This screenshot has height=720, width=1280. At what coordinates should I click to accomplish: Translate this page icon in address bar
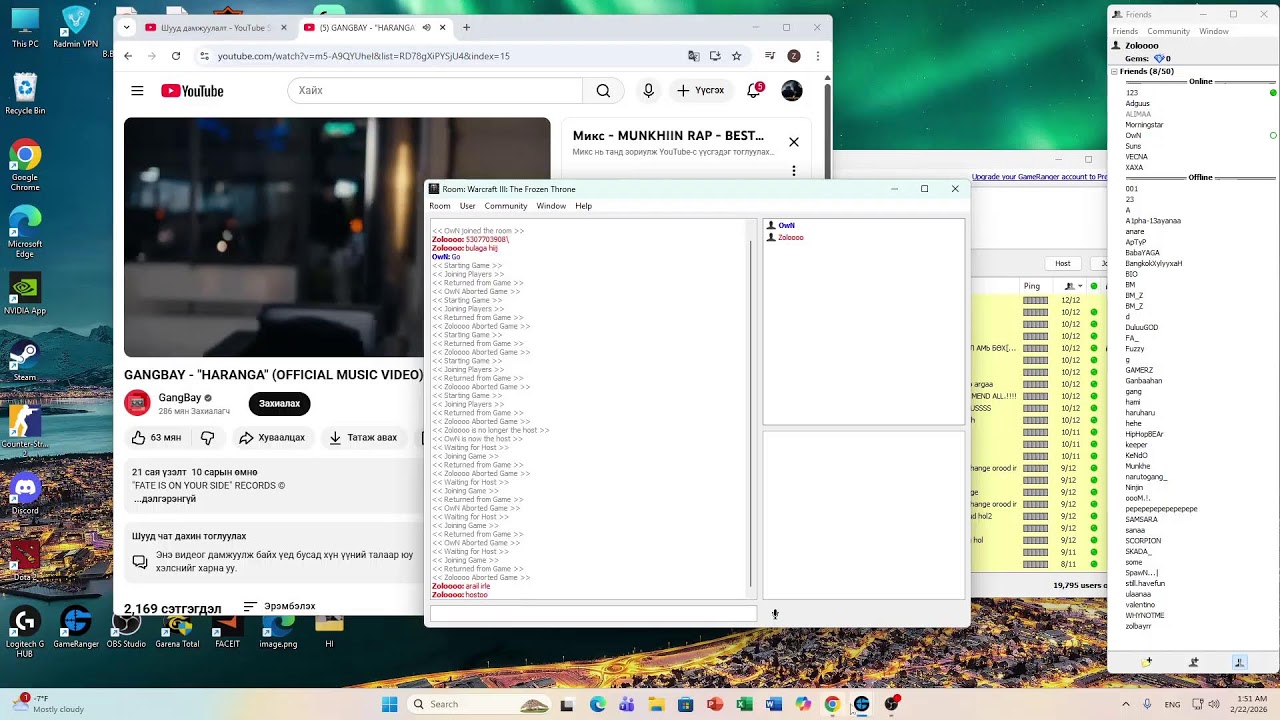click(694, 56)
